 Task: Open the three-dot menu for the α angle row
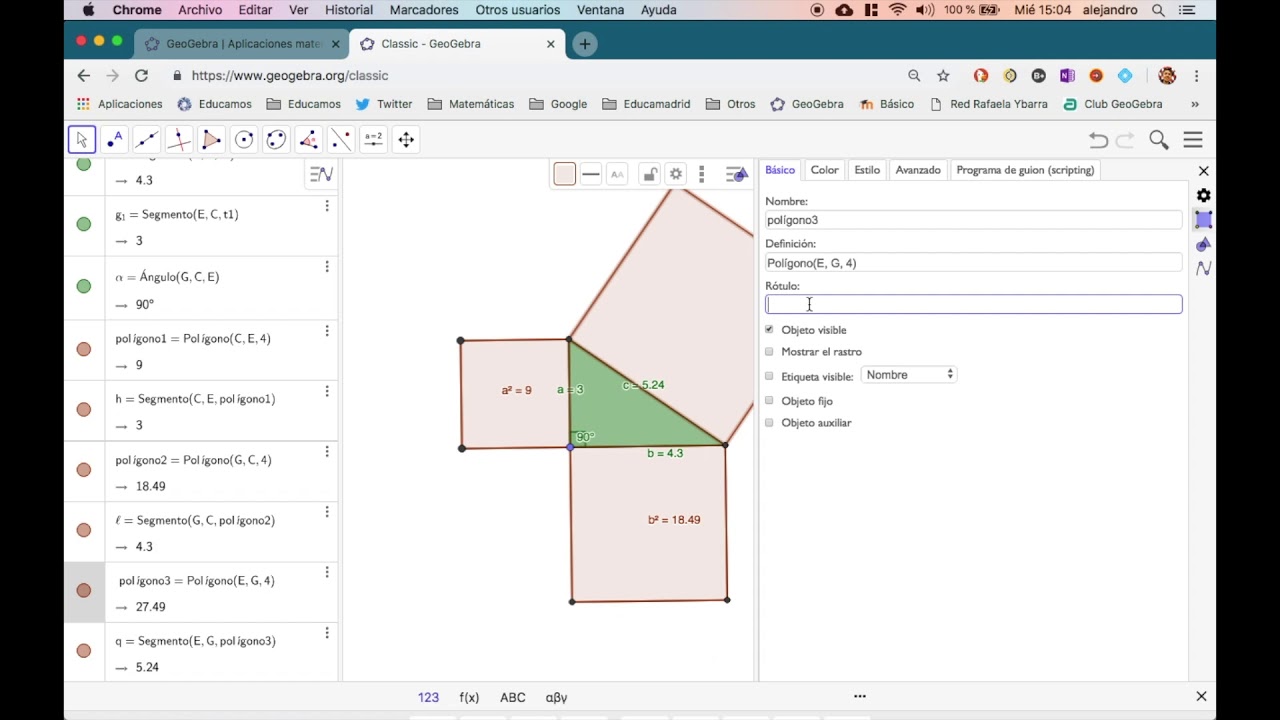(327, 267)
